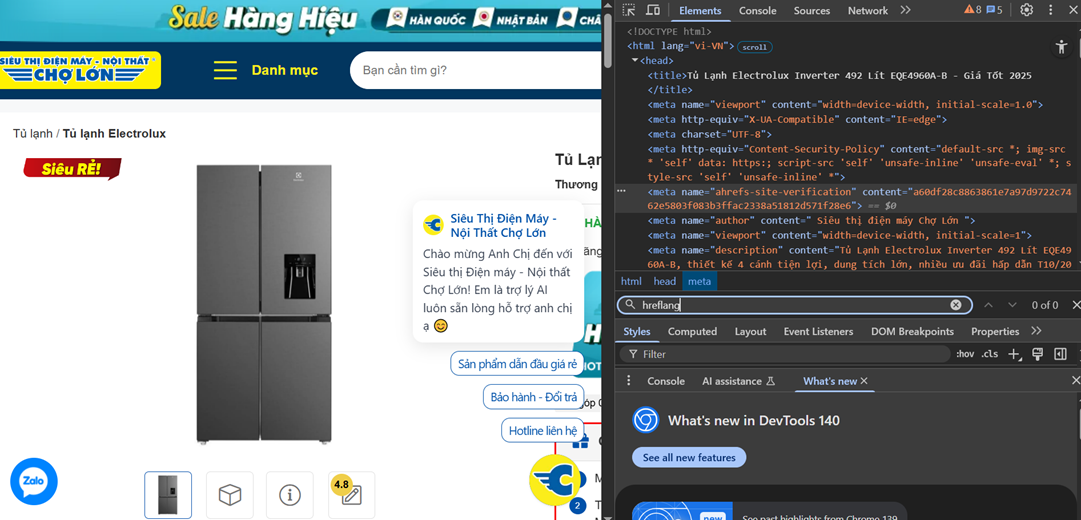The width and height of the screenshot is (1081, 520).
Task: Collapse the head element tree node
Action: pyautogui.click(x=635, y=61)
